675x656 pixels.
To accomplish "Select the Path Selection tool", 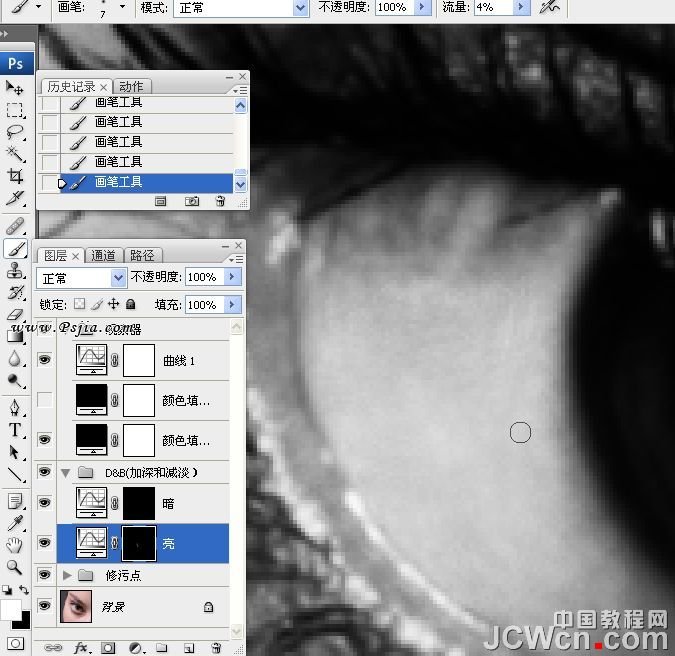I will pyautogui.click(x=15, y=452).
